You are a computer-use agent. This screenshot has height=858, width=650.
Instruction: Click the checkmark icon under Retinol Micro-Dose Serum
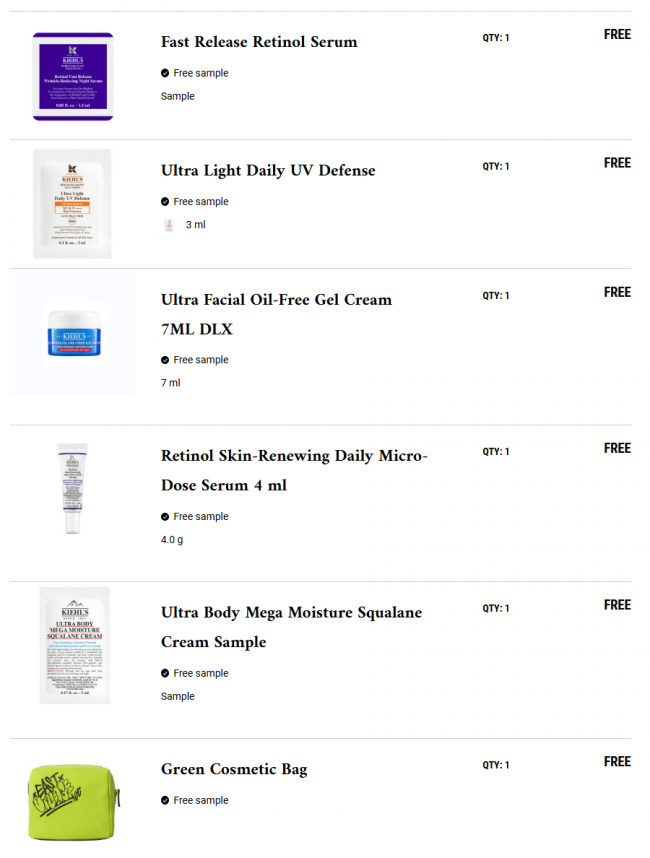click(x=165, y=517)
